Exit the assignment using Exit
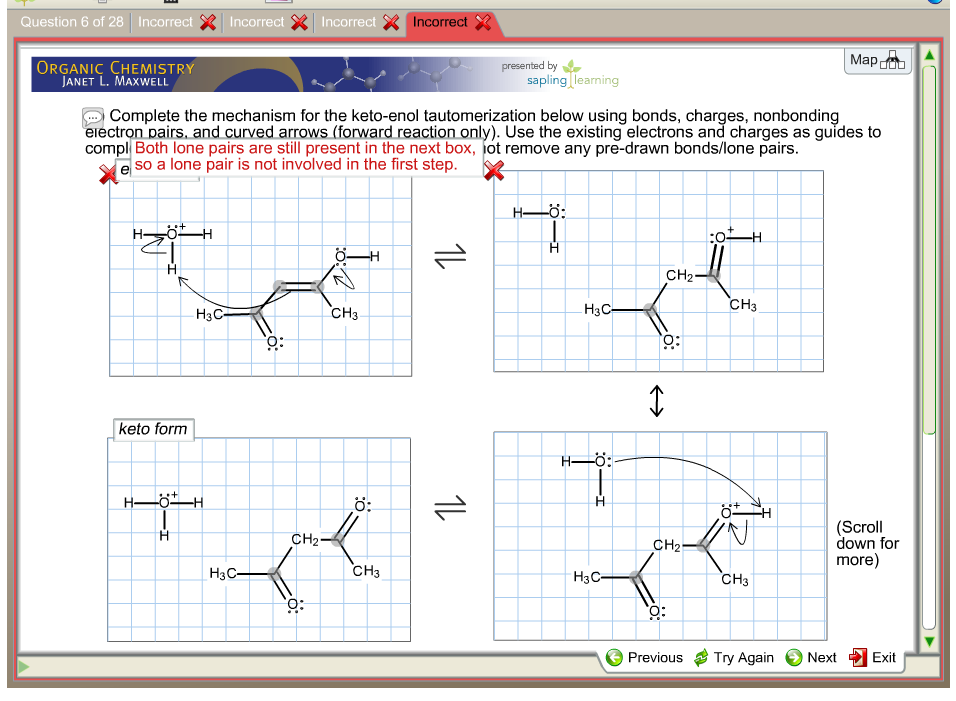This screenshot has height=701, width=956. pyautogui.click(x=873, y=657)
